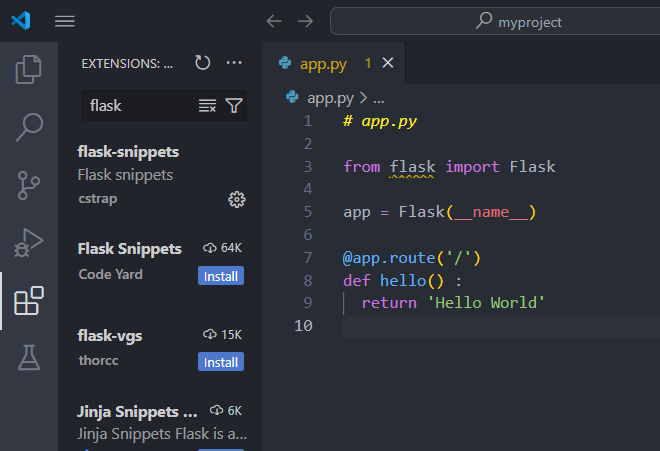Click the Python icon in the breadcrumb
660x451 pixels.
(292, 97)
